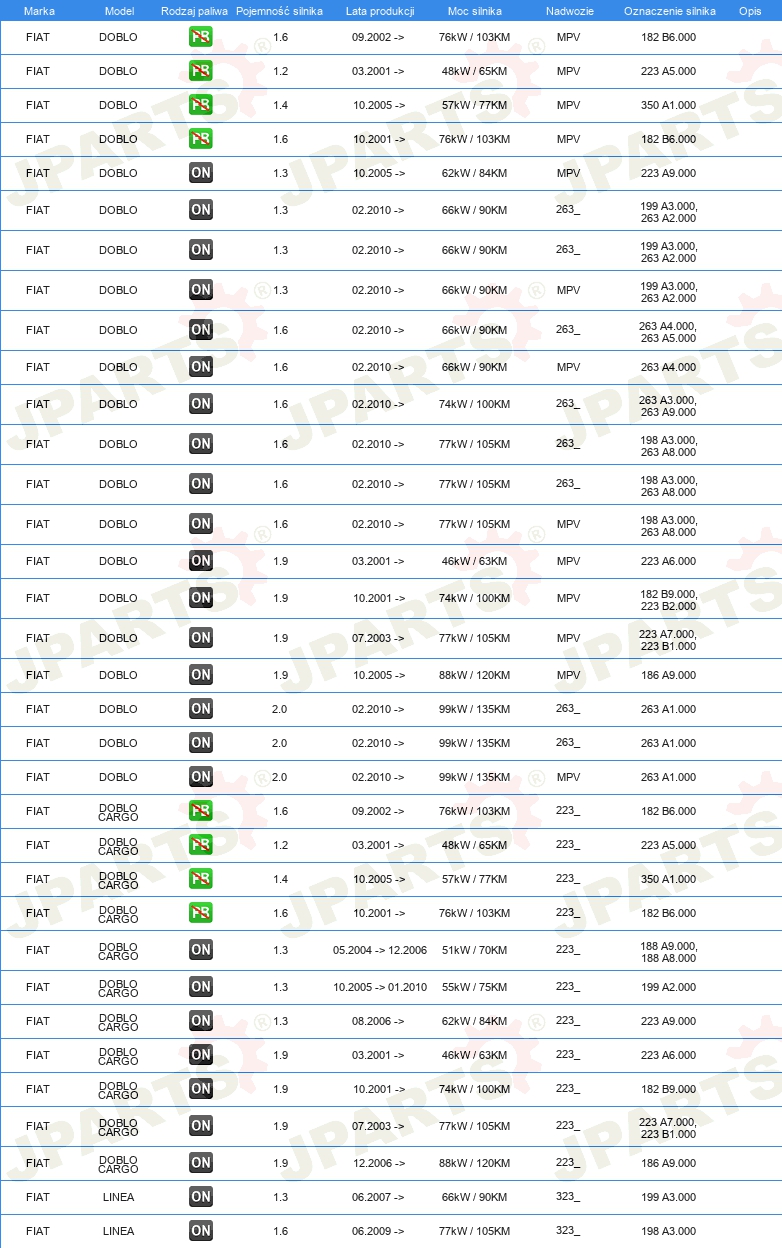782x1248 pixels.
Task: Click the ON icon in DOBLO 1.6 77kW MPV row
Action: tap(201, 524)
